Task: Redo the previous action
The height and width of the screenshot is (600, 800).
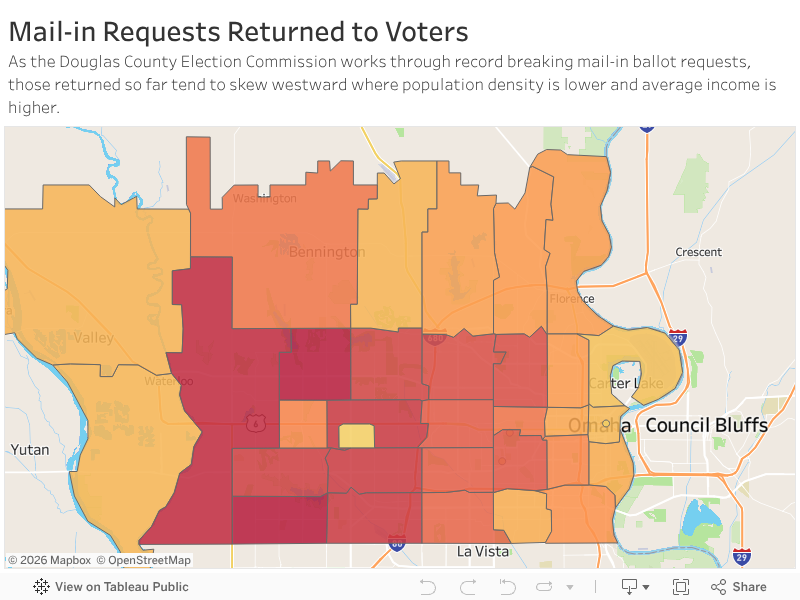Action: click(467, 587)
